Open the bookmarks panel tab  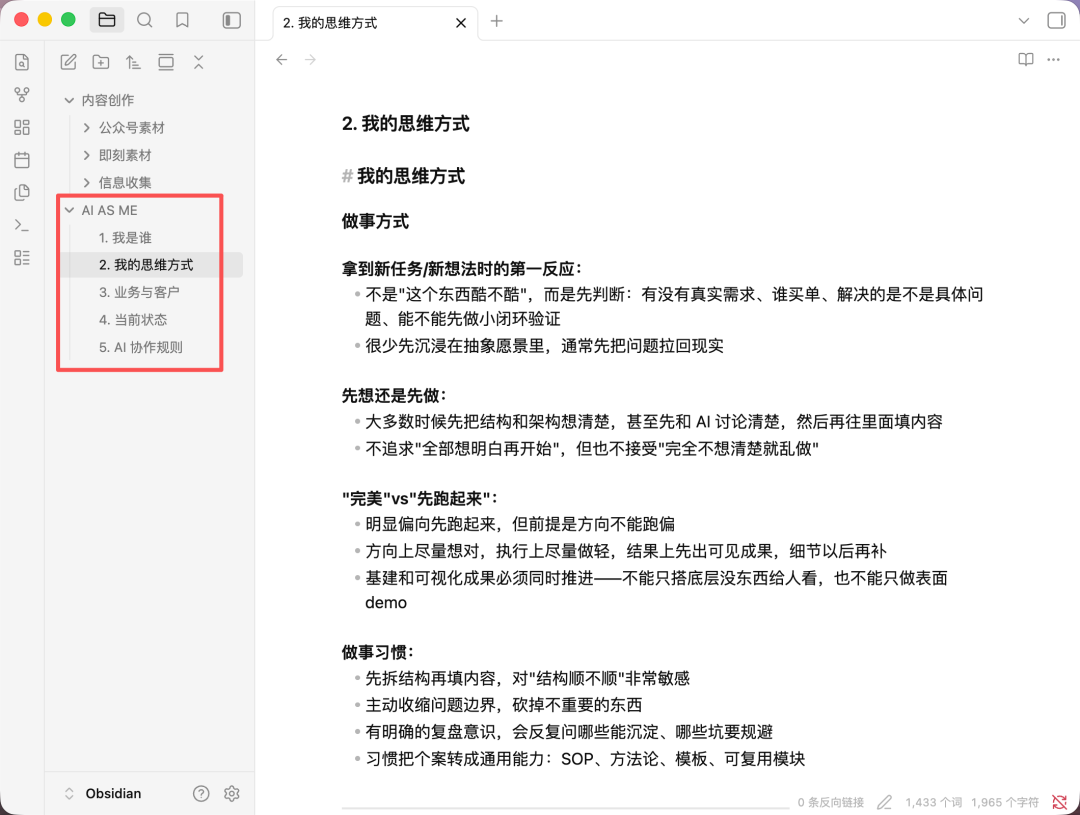tap(182, 20)
